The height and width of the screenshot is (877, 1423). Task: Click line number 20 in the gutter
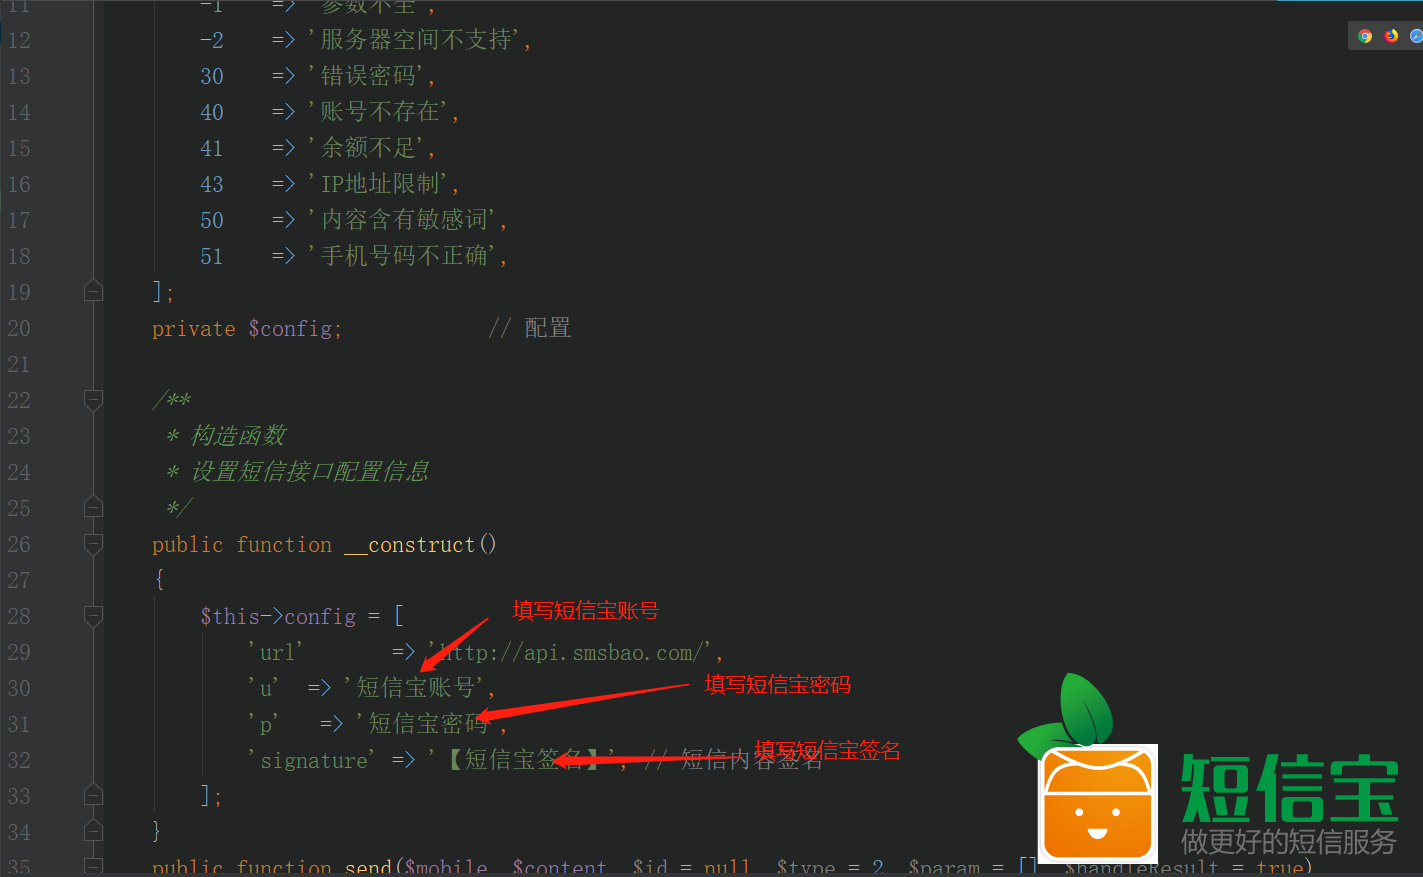click(x=19, y=328)
